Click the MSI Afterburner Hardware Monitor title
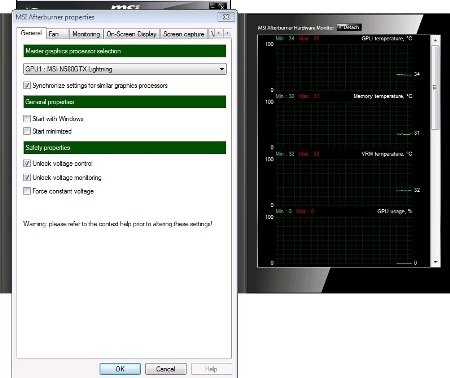Image resolution: width=450 pixels, height=378 pixels. coord(295,28)
